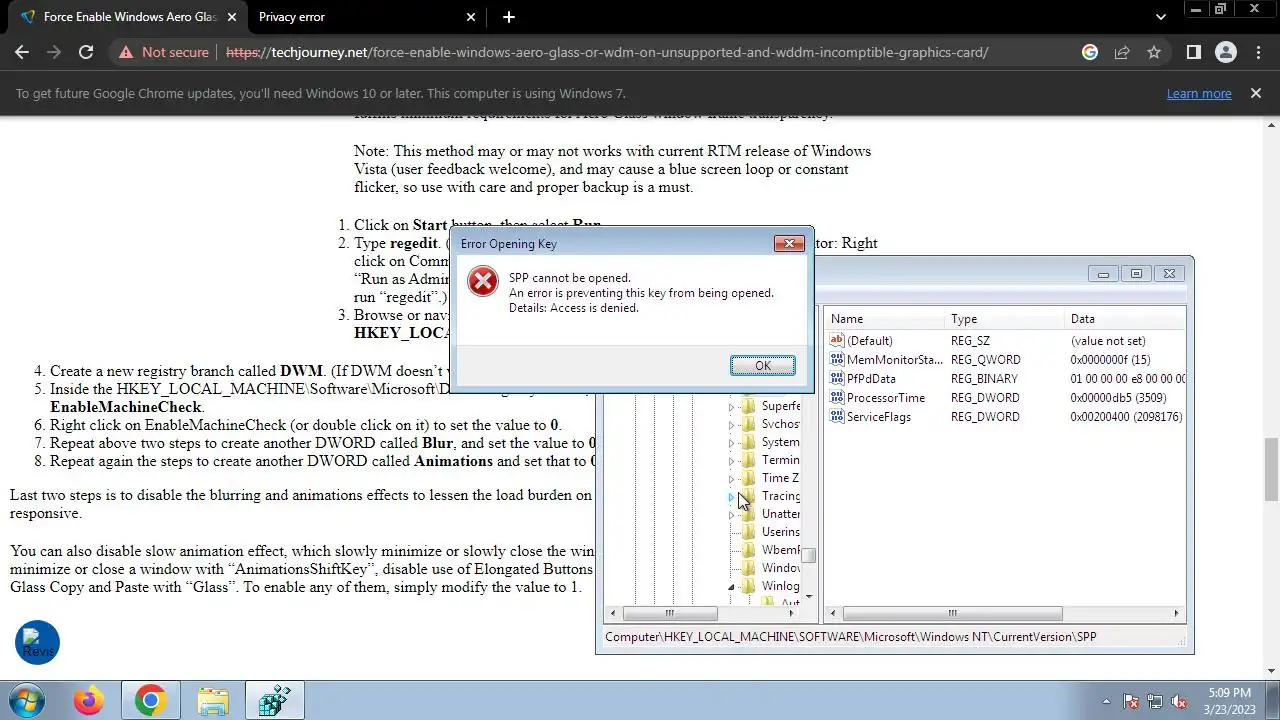Show hidden system tray icons
1280x720 pixels.
click(1106, 702)
